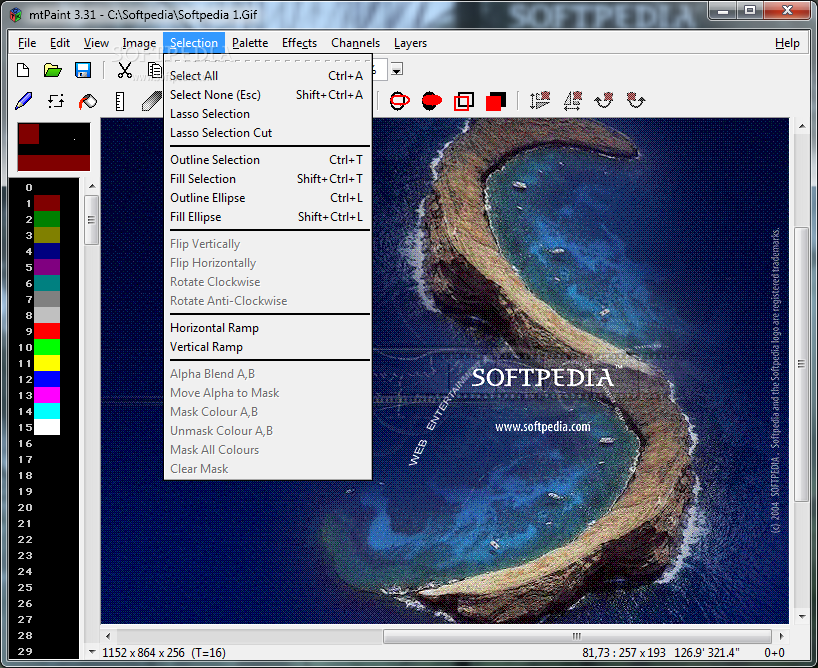818x668 pixels.
Task: Choose Select None (Esc)
Action: tap(267, 95)
